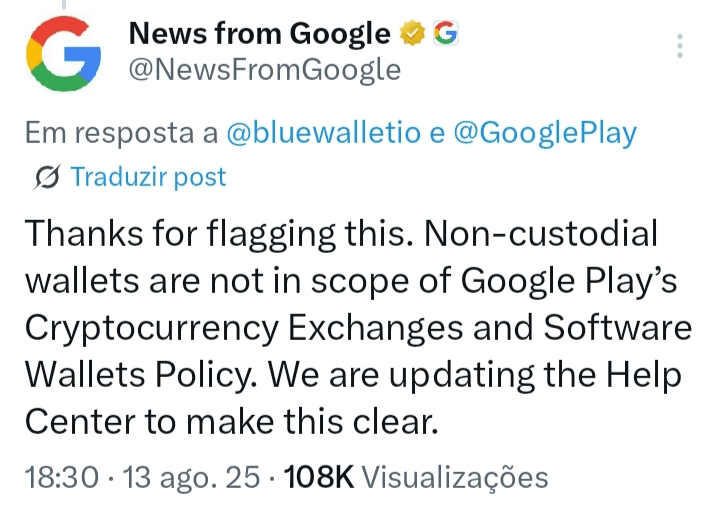Image resolution: width=720 pixels, height=505 pixels.
Task: Click the Visualizações label
Action: tap(455, 477)
